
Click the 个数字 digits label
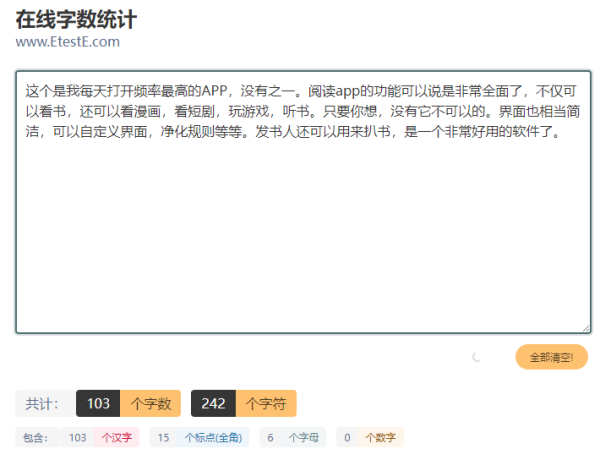pos(381,437)
